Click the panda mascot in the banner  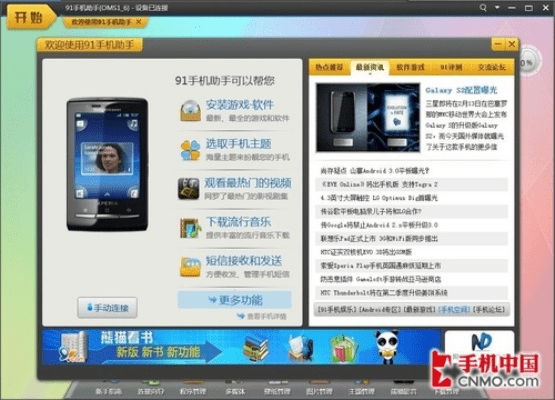tap(387, 346)
